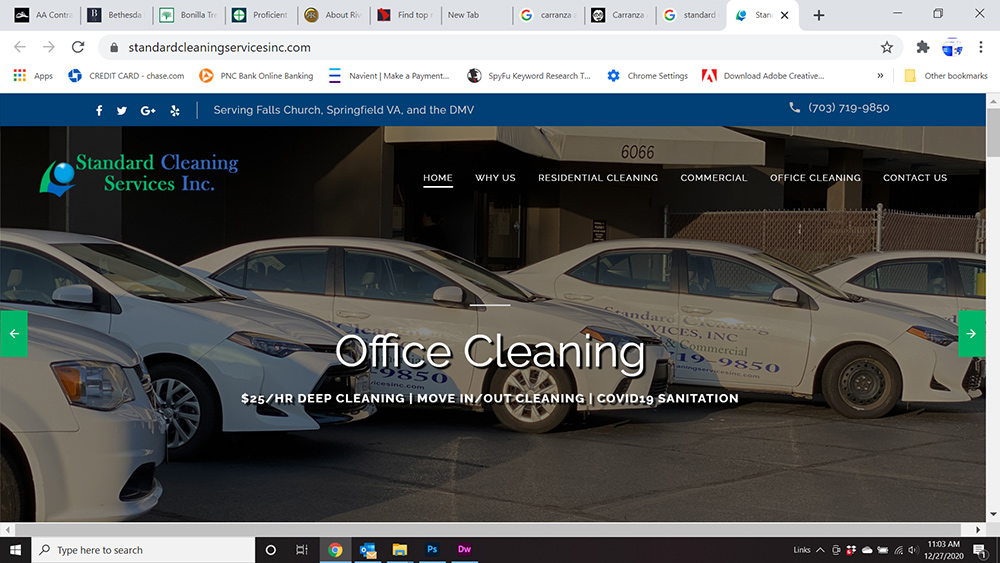Show previous slide with green left arrow
Screen dimensions: 1000x563
point(14,333)
